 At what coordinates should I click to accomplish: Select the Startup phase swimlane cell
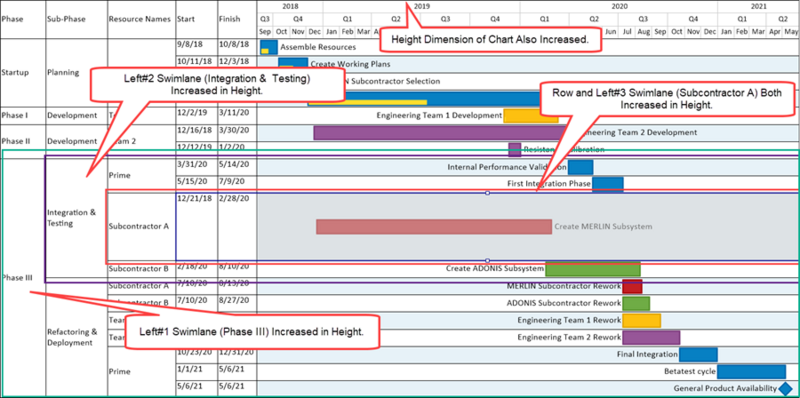click(x=23, y=72)
